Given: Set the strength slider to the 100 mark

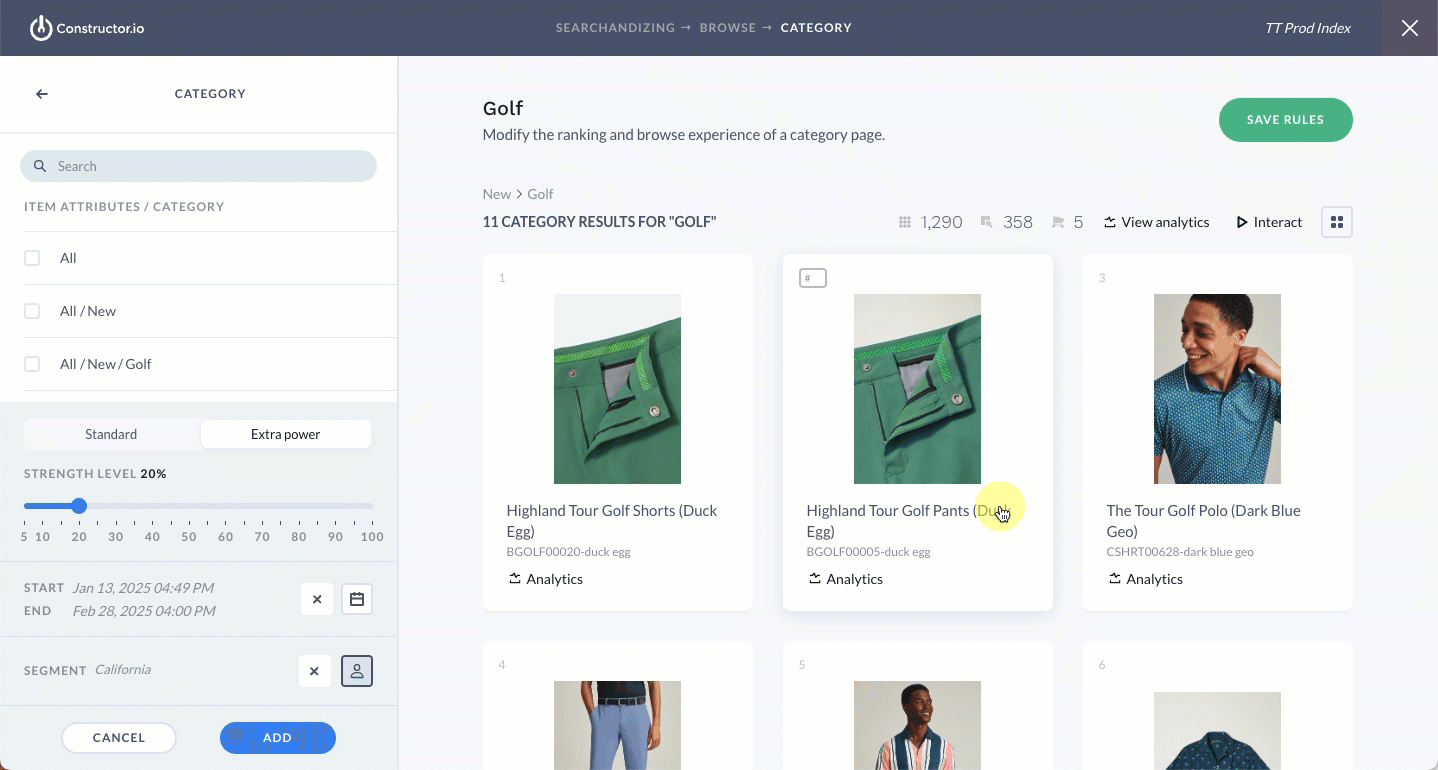Looking at the screenshot, I should pyautogui.click(x=372, y=506).
